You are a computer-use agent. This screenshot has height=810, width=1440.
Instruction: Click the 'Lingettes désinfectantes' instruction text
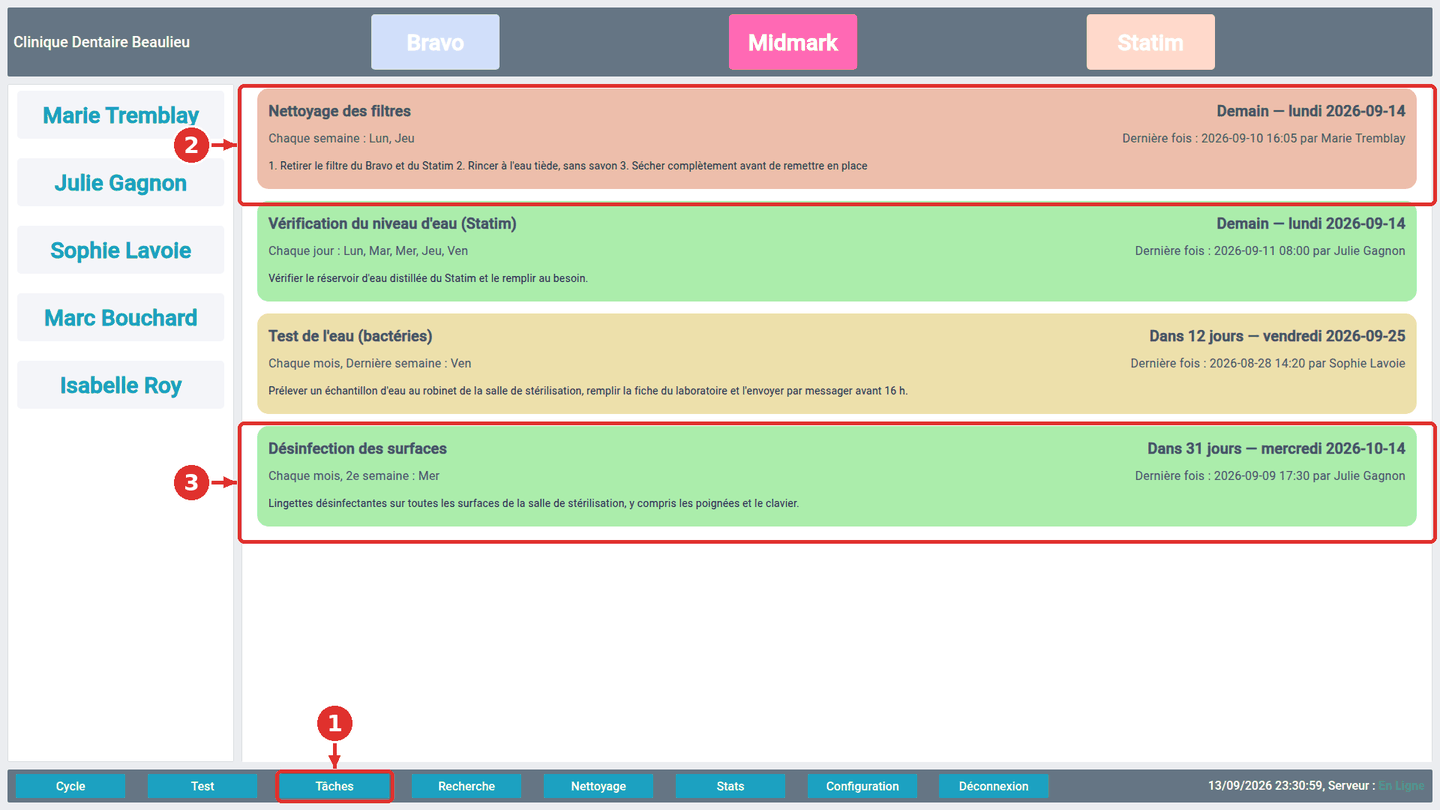point(534,503)
